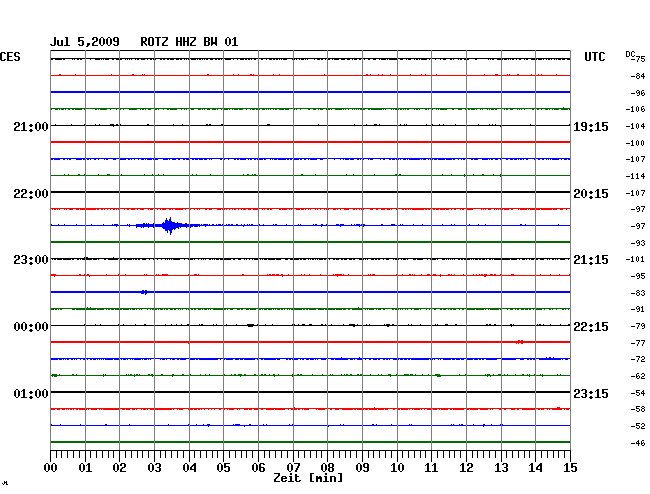The height and width of the screenshot is (494, 650).
Task: Select the 22:00 local time label
Action: [31, 194]
